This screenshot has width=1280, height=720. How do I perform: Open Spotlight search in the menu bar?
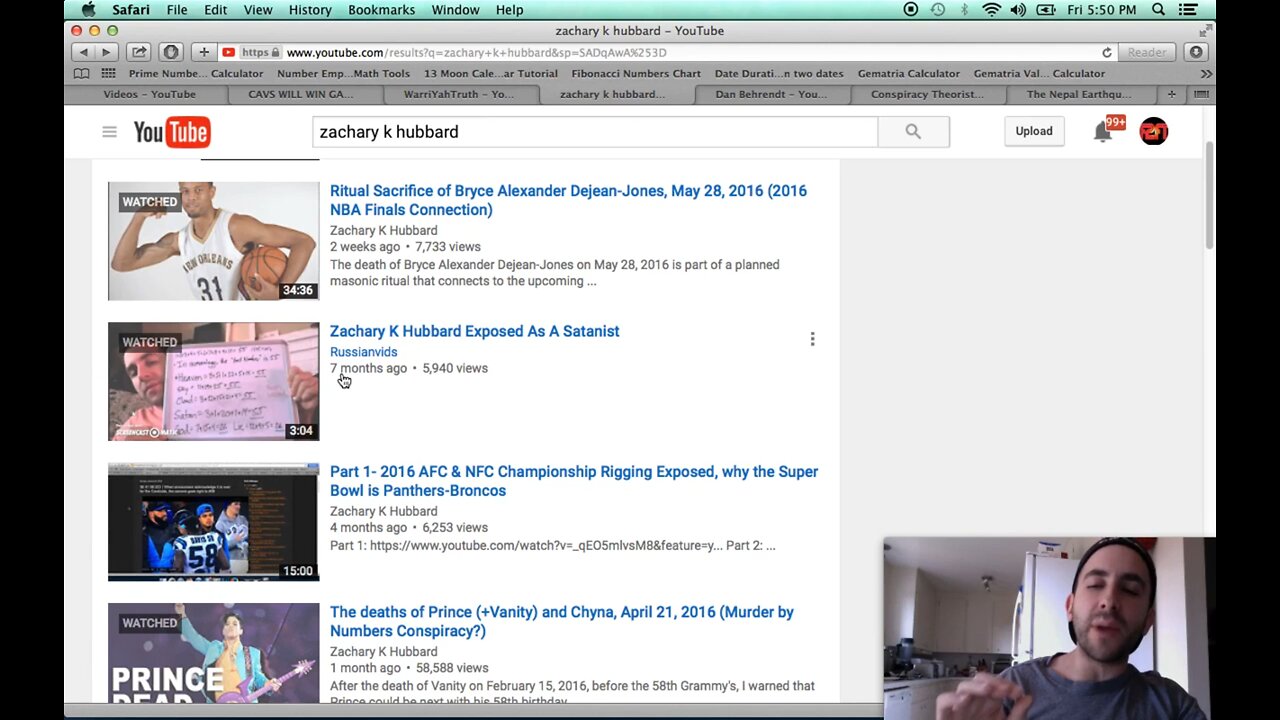coord(1158,10)
